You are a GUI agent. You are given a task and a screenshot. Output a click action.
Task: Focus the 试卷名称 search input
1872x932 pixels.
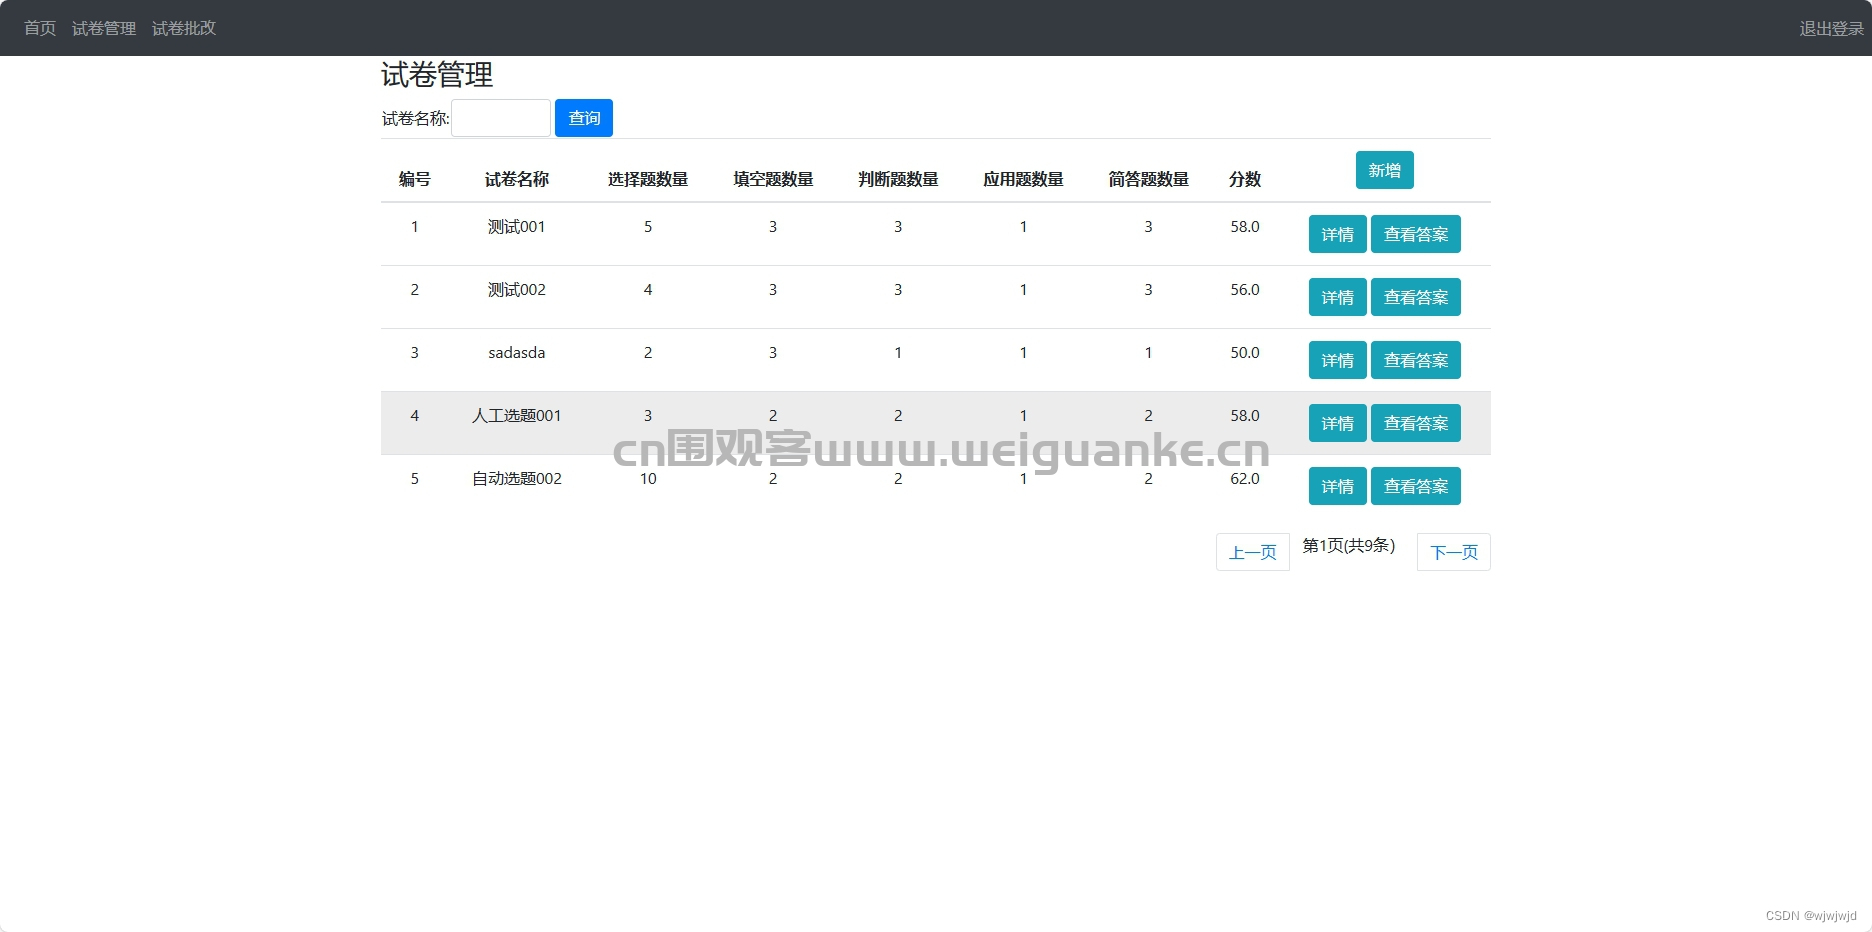tap(501, 118)
